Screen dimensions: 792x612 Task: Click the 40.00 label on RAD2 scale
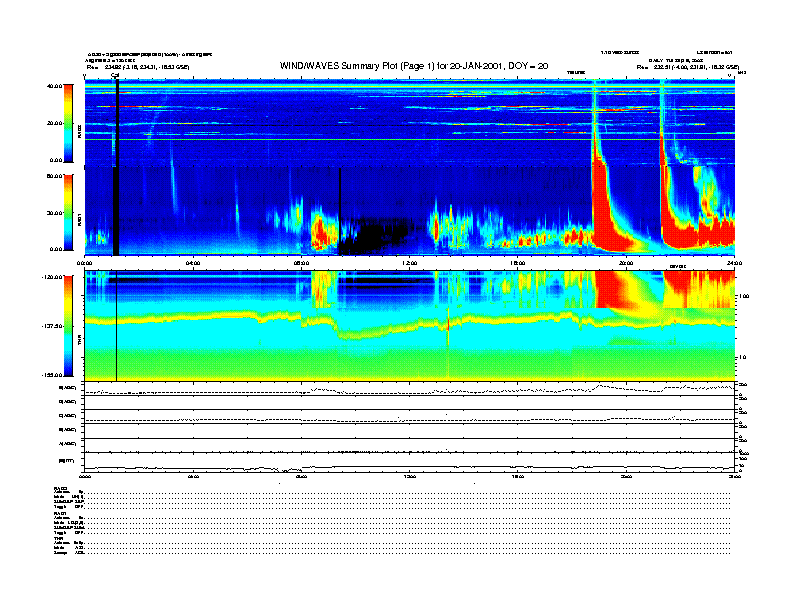click(54, 86)
